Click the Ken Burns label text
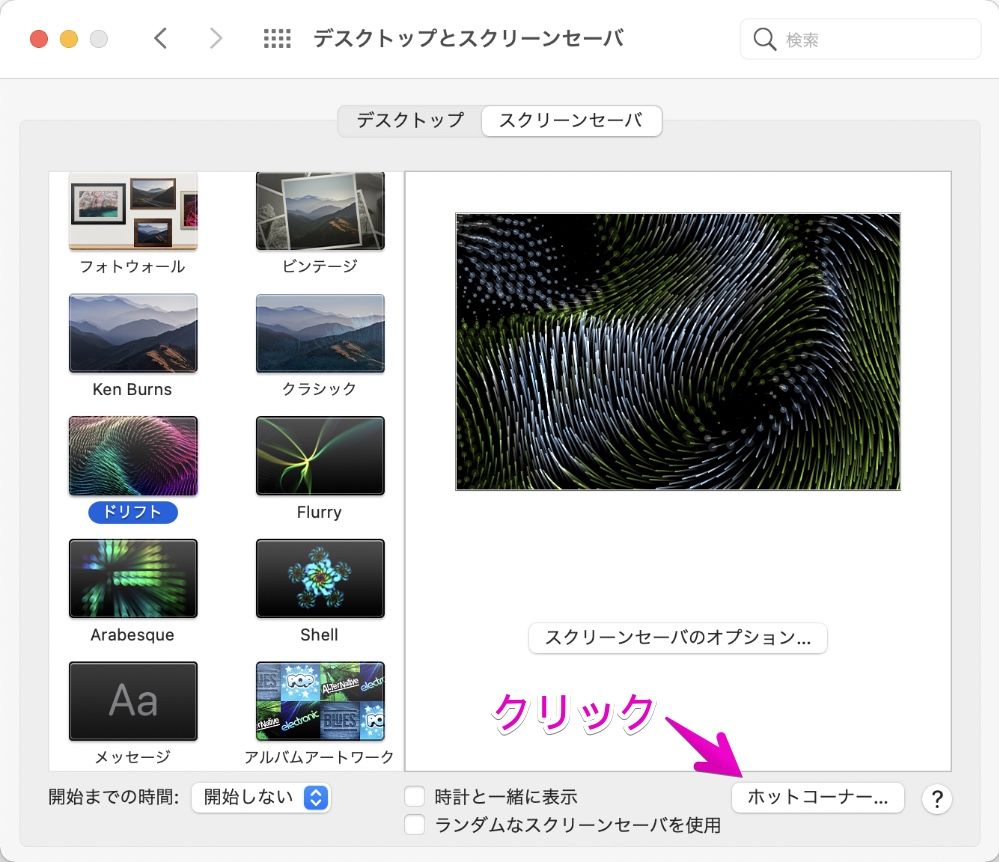The width and height of the screenshot is (999, 862). coord(133,389)
